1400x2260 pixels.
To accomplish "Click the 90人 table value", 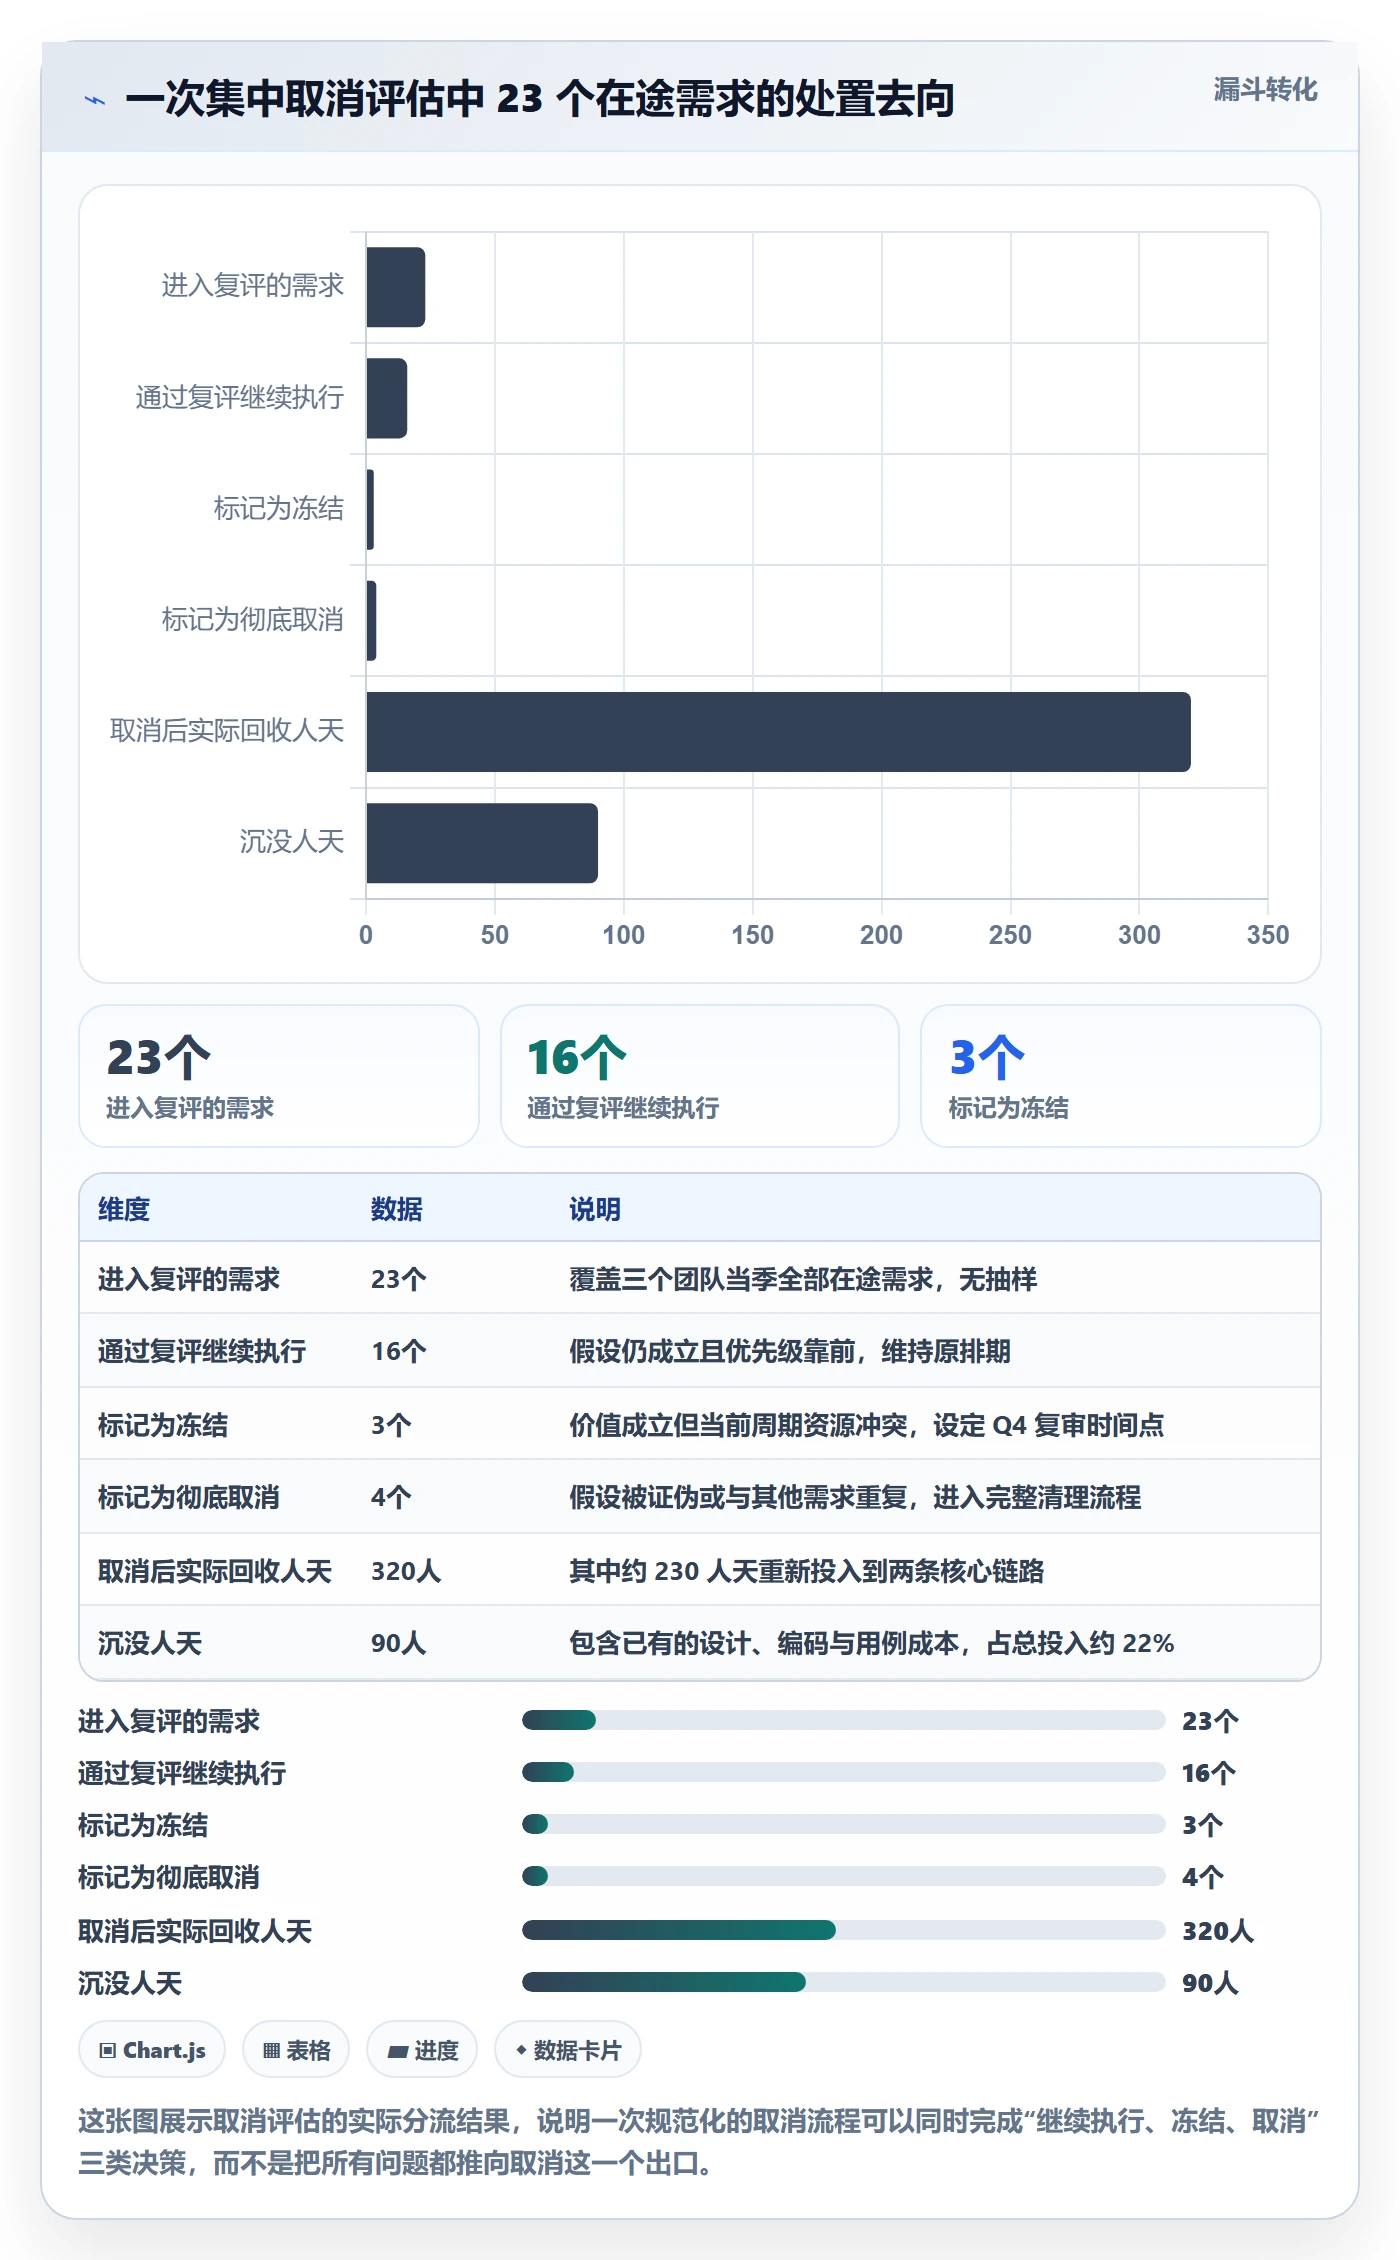I will coord(399,1643).
